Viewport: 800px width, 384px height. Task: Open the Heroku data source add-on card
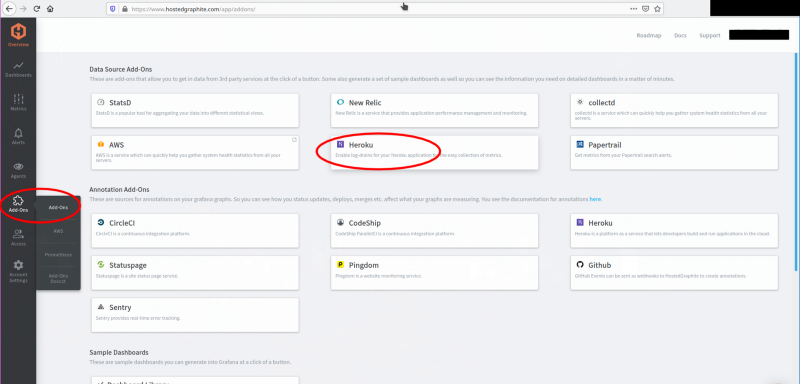(434, 152)
